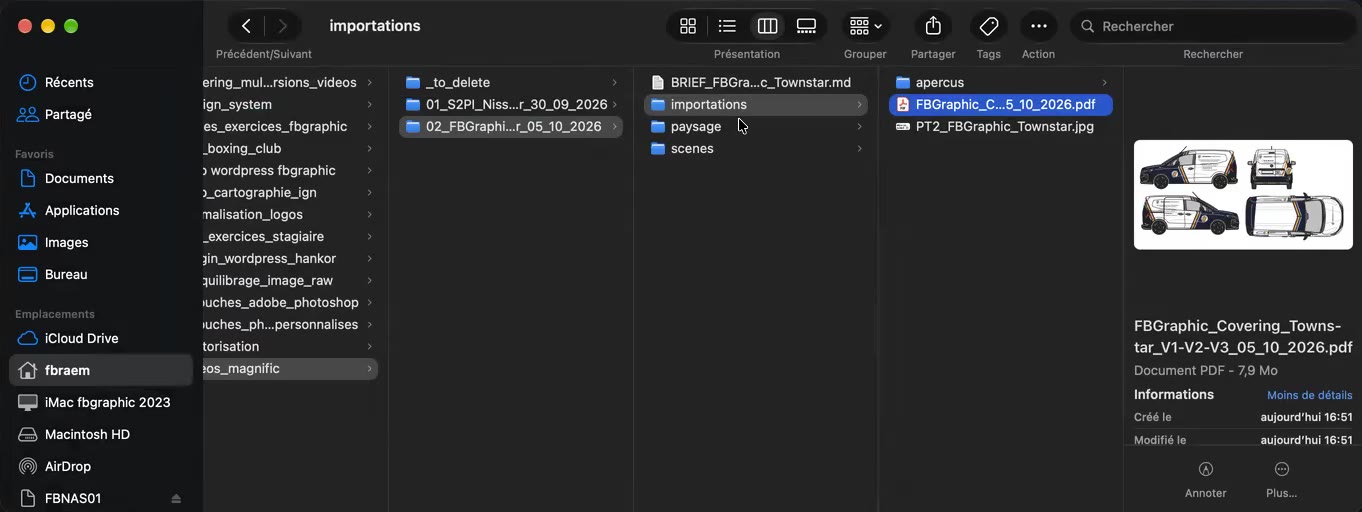
Task: Select iMac fbgraphic 2023 location
Action: (101, 402)
